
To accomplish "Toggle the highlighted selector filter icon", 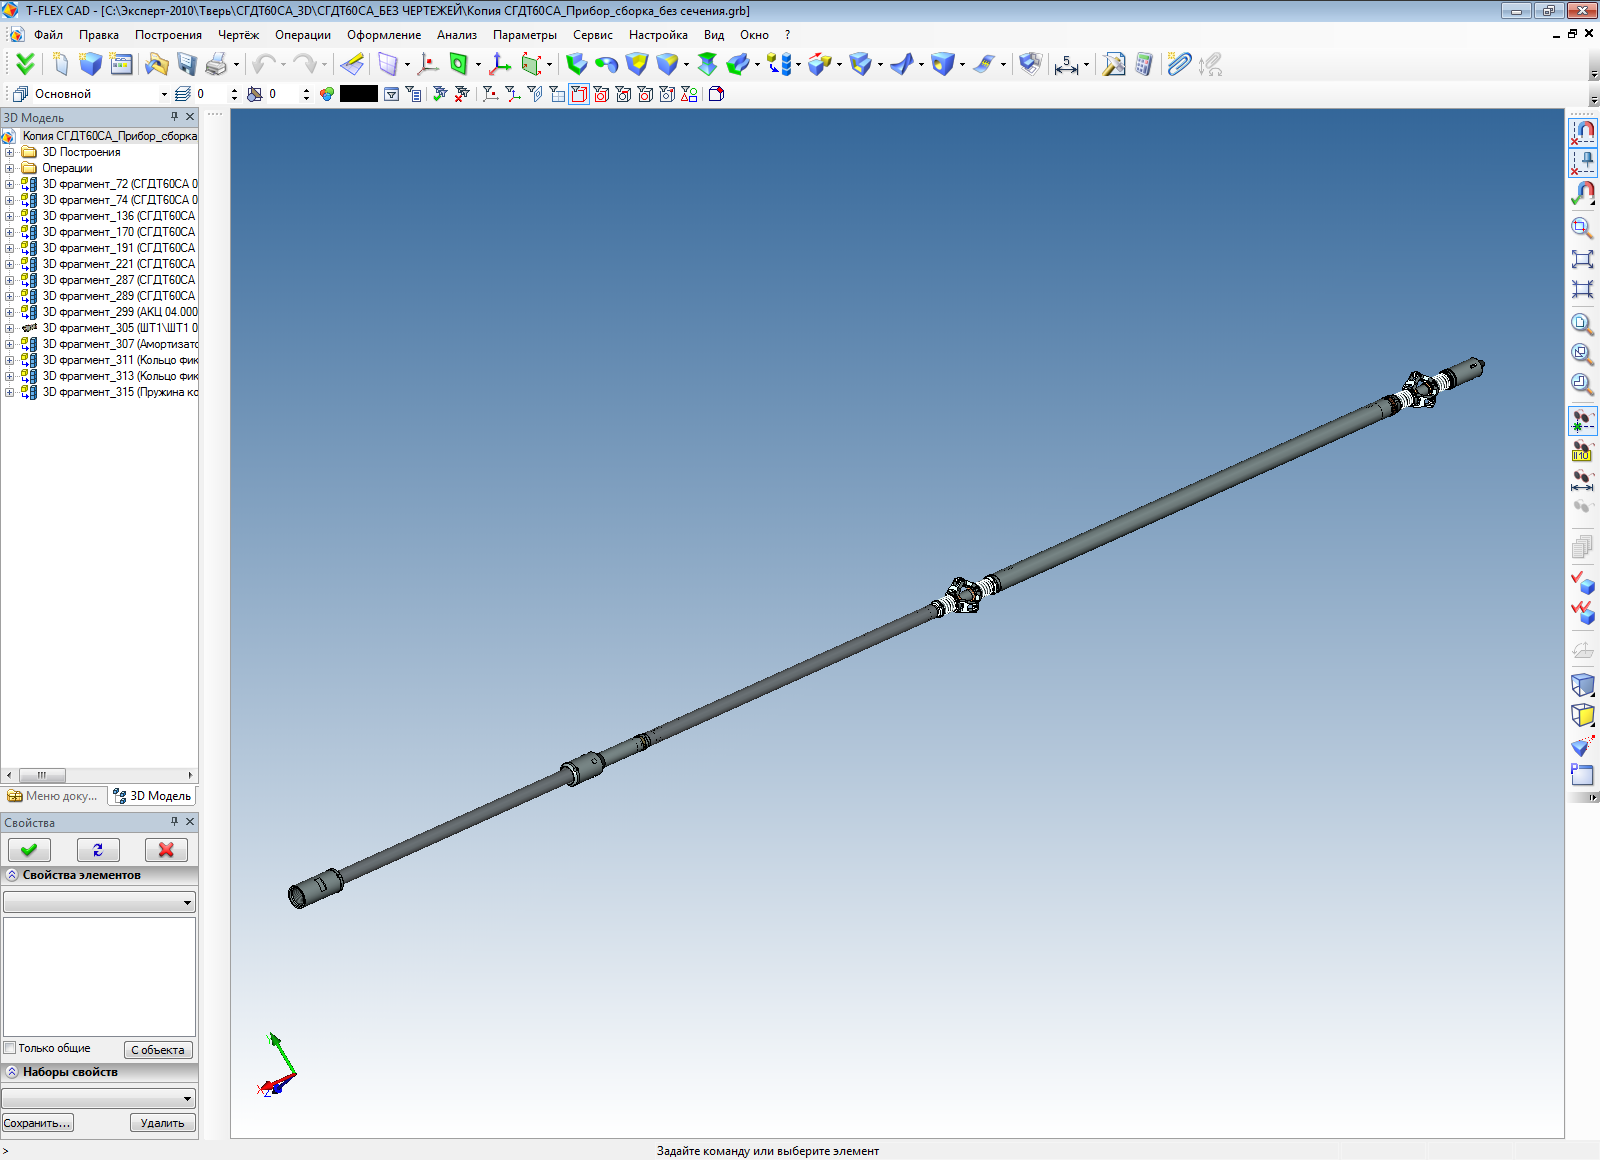I will [x=579, y=94].
